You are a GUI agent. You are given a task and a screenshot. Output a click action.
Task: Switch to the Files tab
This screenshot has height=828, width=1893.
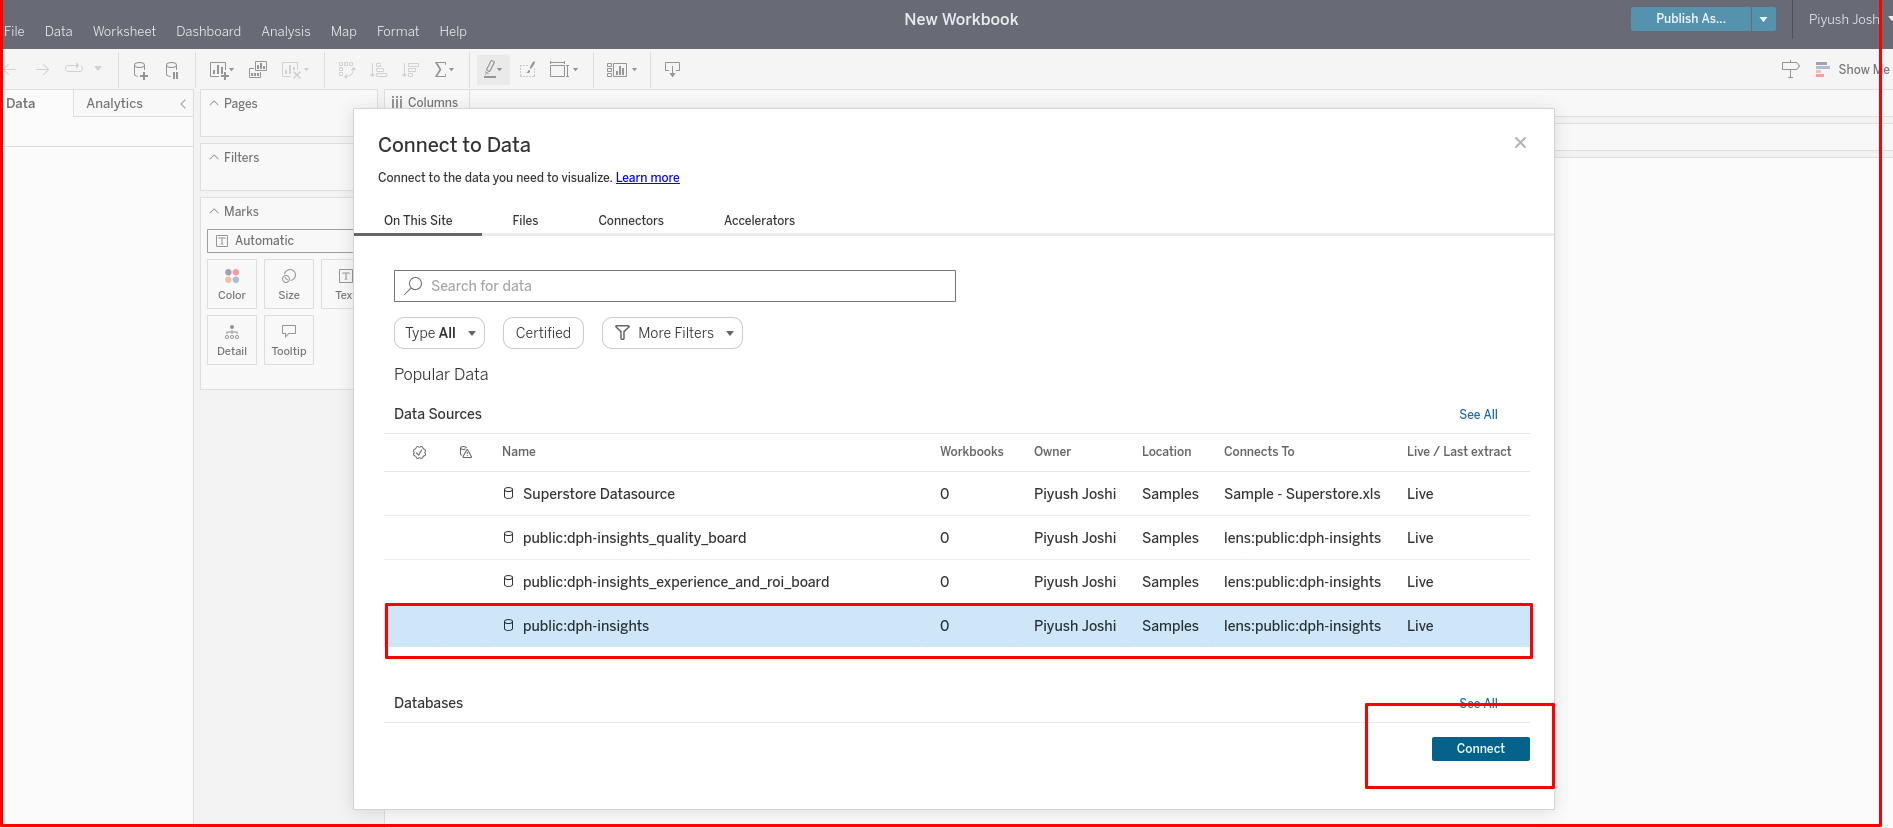pyautogui.click(x=525, y=220)
